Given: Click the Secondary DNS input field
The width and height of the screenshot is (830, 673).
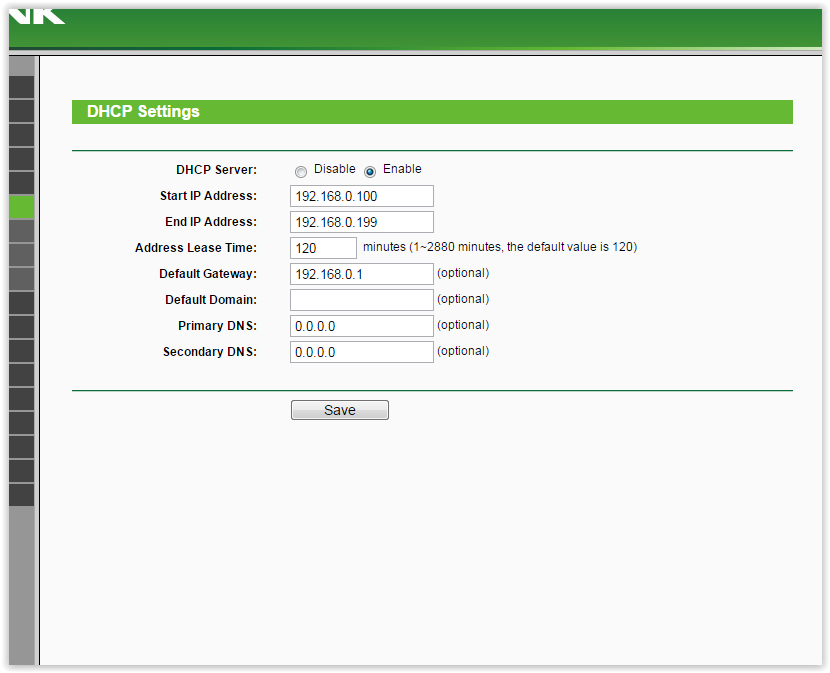Looking at the screenshot, I should [x=361, y=352].
